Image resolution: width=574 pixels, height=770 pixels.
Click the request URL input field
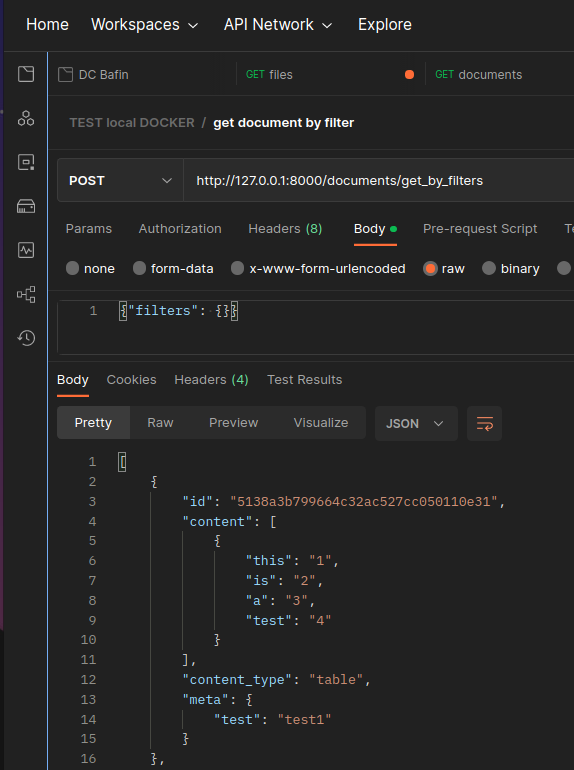(x=378, y=181)
